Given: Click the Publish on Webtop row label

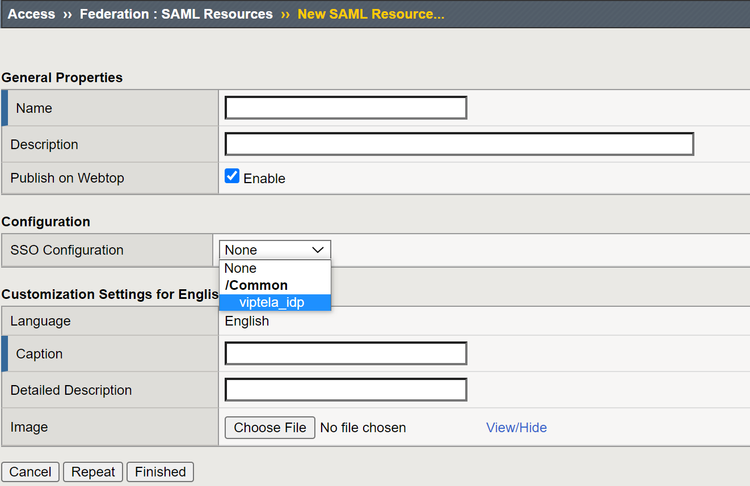Looking at the screenshot, I should [x=67, y=178].
